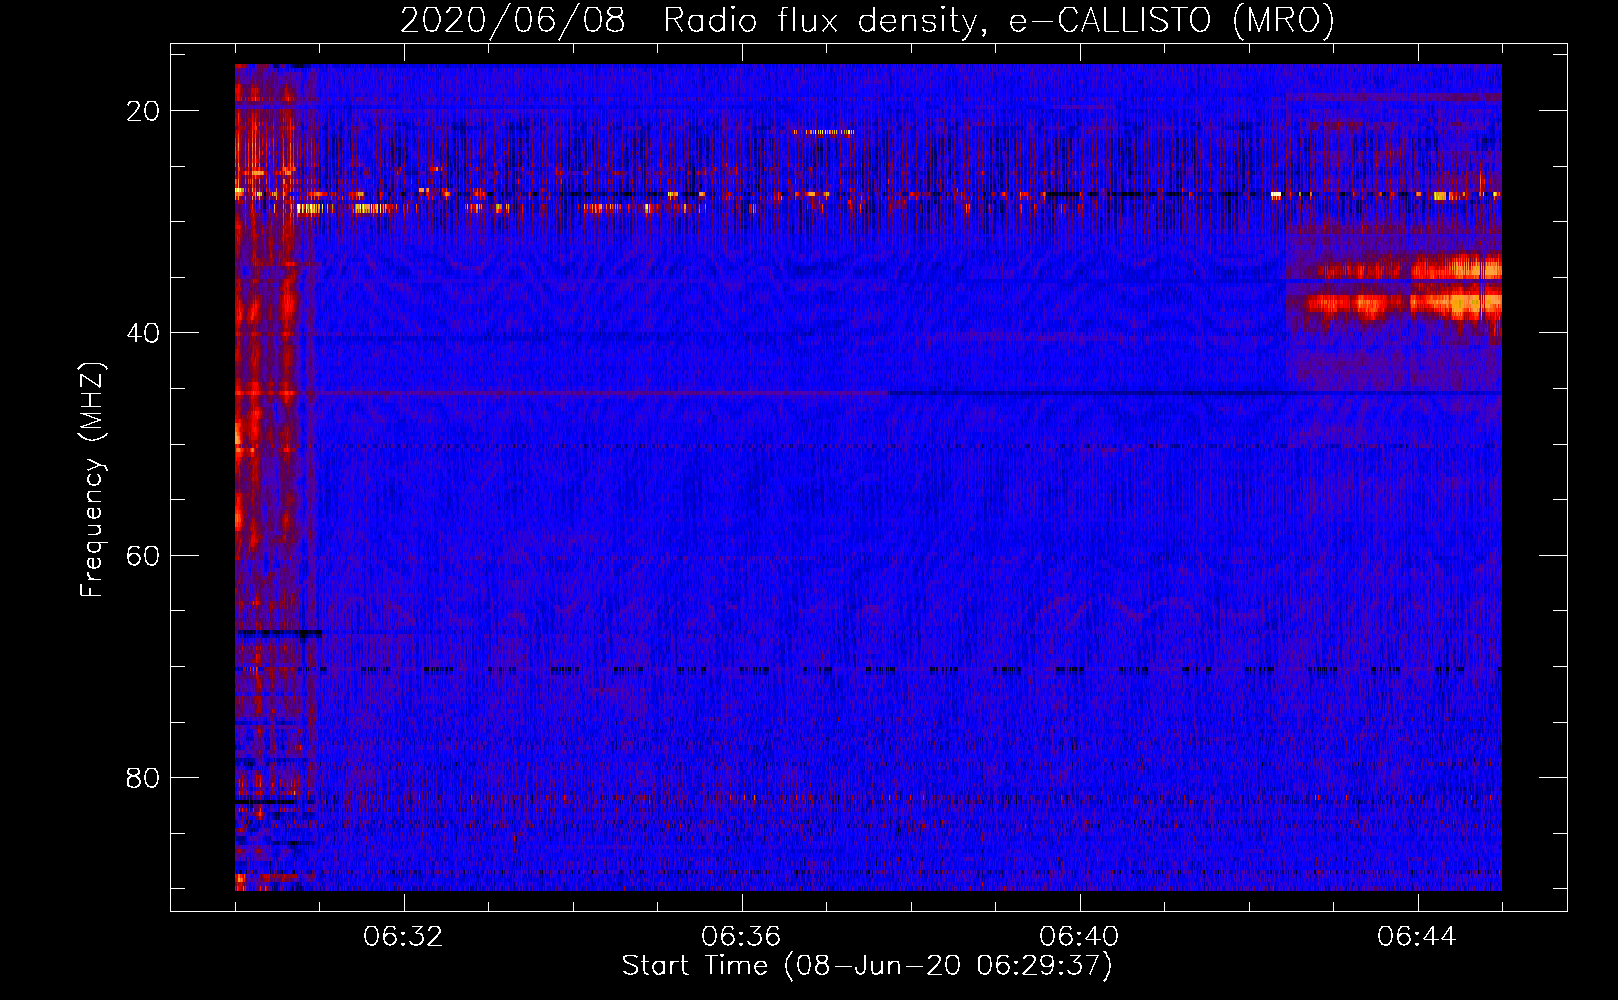The height and width of the screenshot is (1000, 1618).
Task: Click the 06:44 time tick label
Action: [x=1417, y=937]
